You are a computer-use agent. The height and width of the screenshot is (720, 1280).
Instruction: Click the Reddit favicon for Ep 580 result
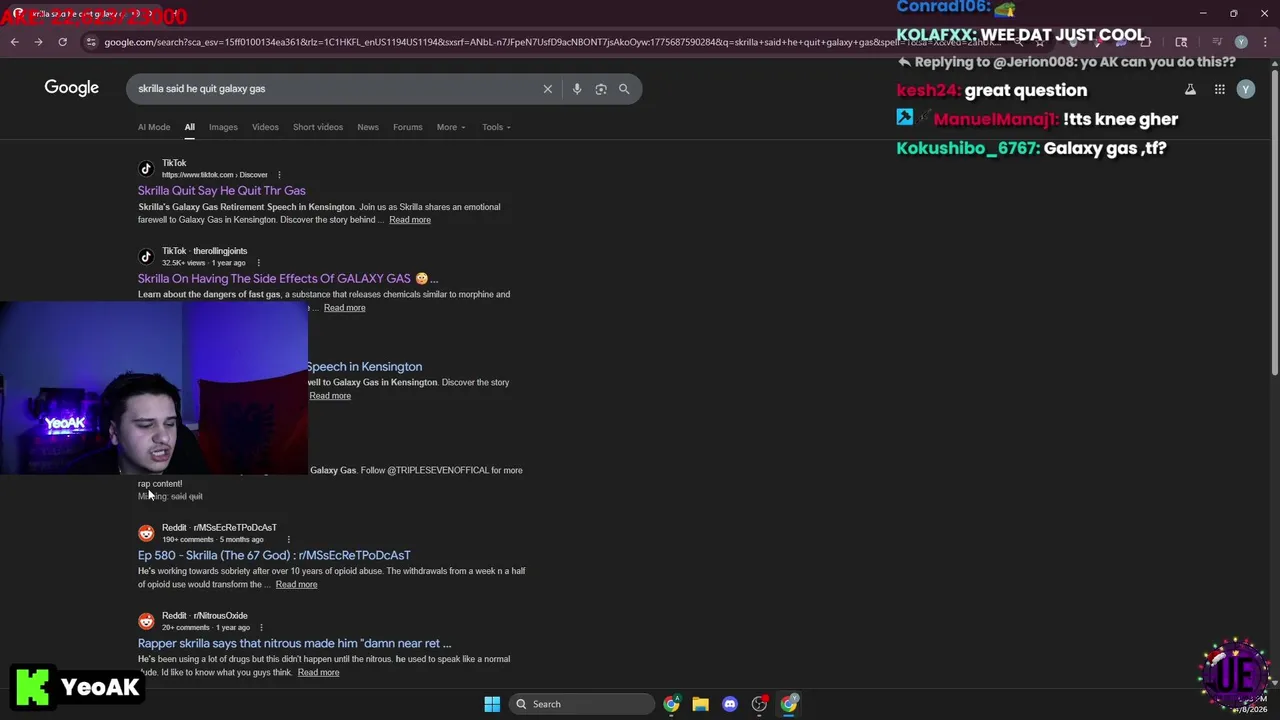146,533
